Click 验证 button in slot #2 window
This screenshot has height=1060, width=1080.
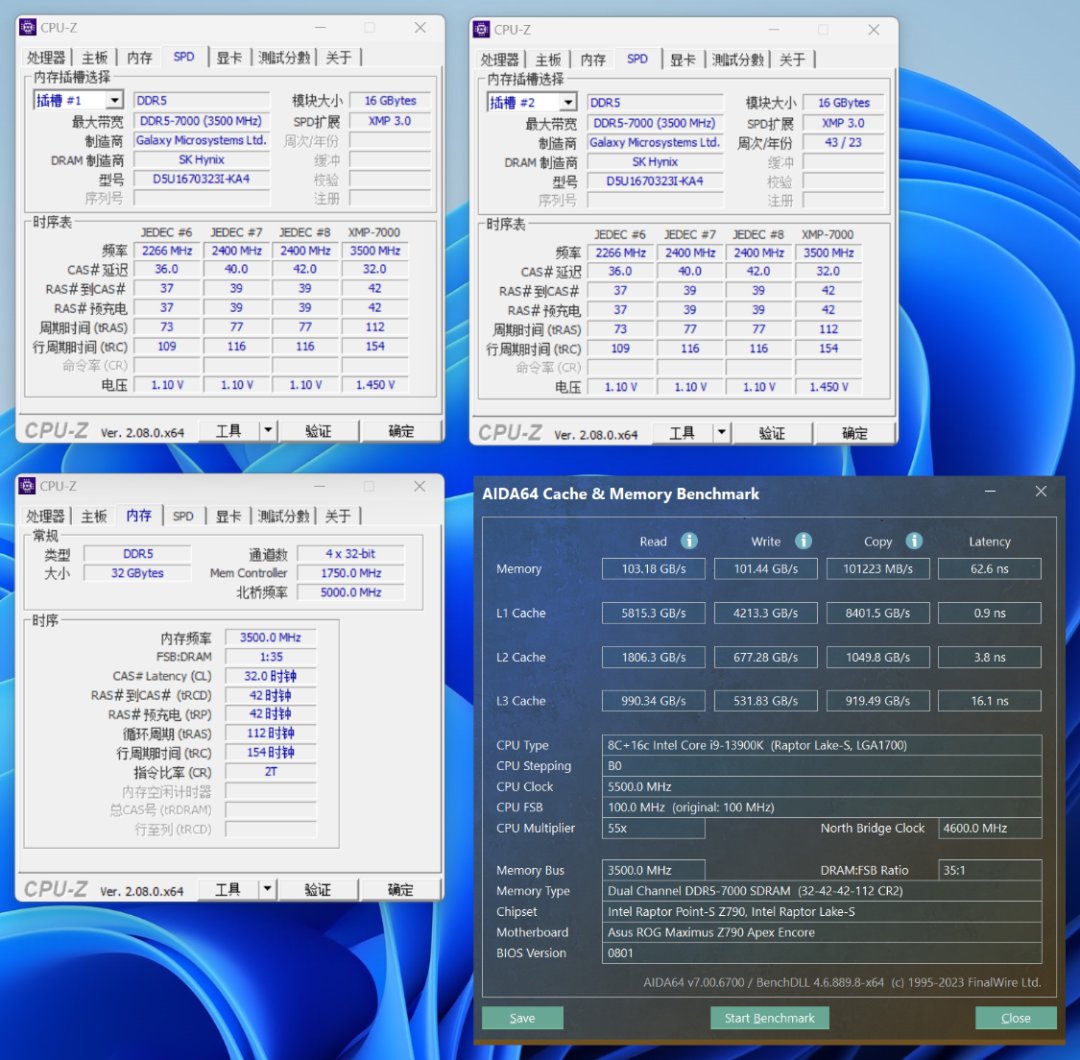pyautogui.click(x=771, y=433)
